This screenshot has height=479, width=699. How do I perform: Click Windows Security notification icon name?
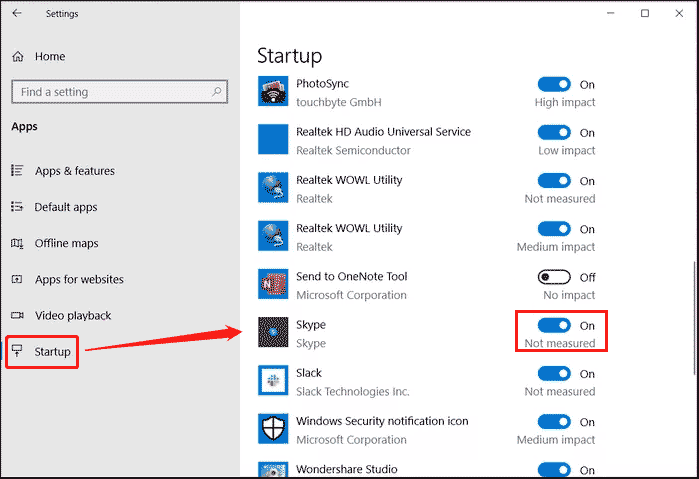(x=382, y=421)
